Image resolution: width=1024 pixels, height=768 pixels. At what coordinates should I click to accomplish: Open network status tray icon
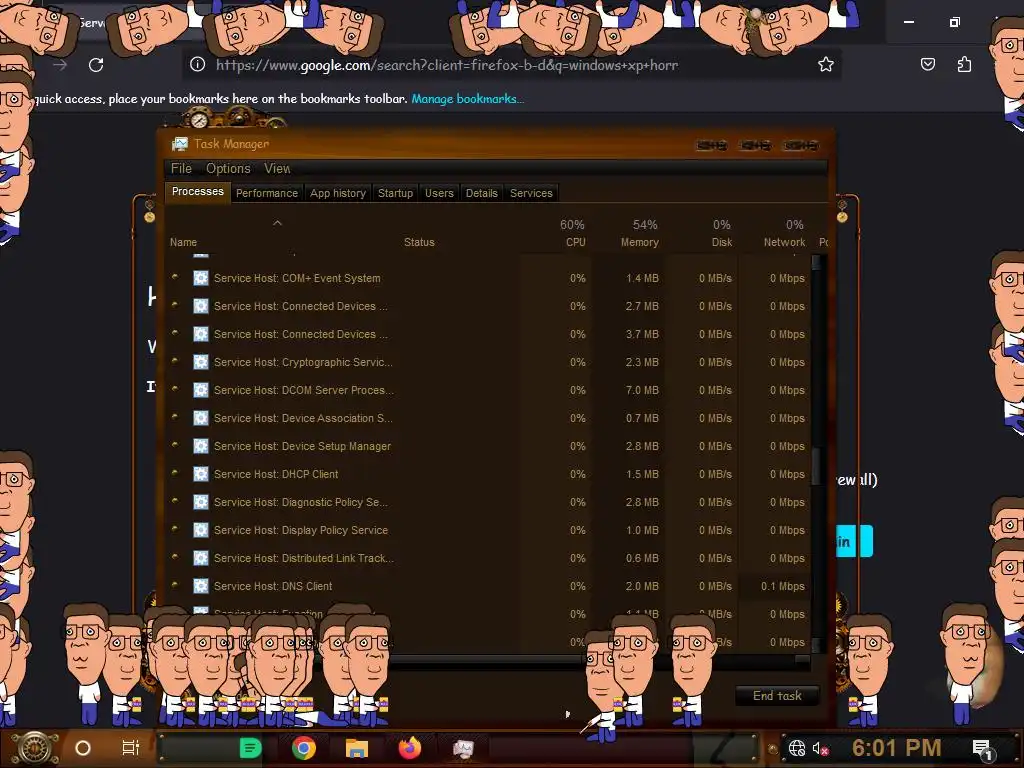click(797, 748)
